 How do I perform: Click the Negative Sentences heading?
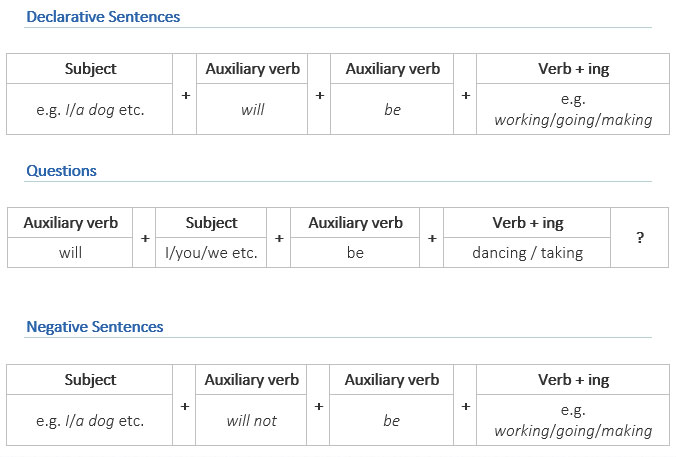point(94,327)
